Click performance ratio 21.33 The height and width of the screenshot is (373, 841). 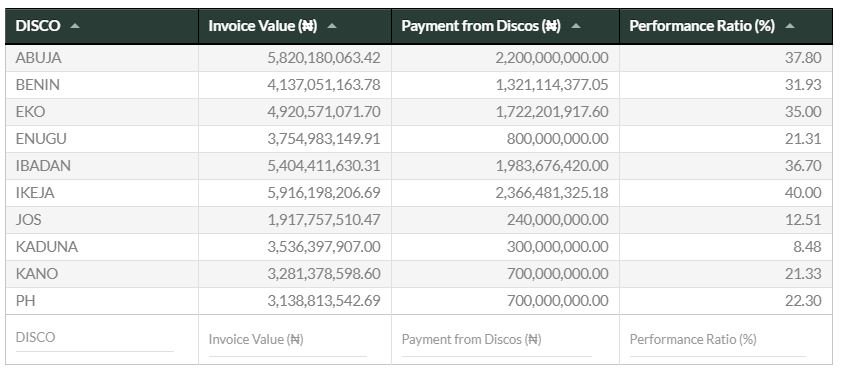pyautogui.click(x=803, y=274)
